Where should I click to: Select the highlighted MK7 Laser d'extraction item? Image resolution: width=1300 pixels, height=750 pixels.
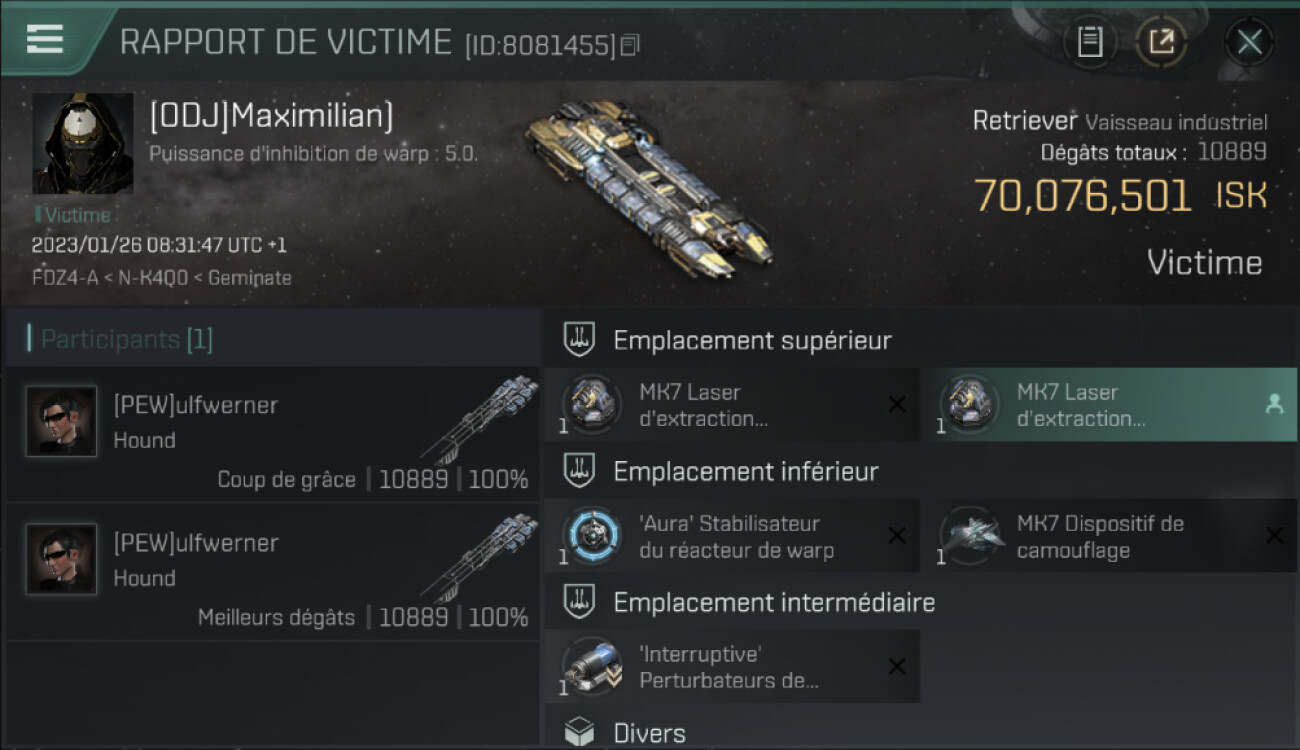(1109, 405)
